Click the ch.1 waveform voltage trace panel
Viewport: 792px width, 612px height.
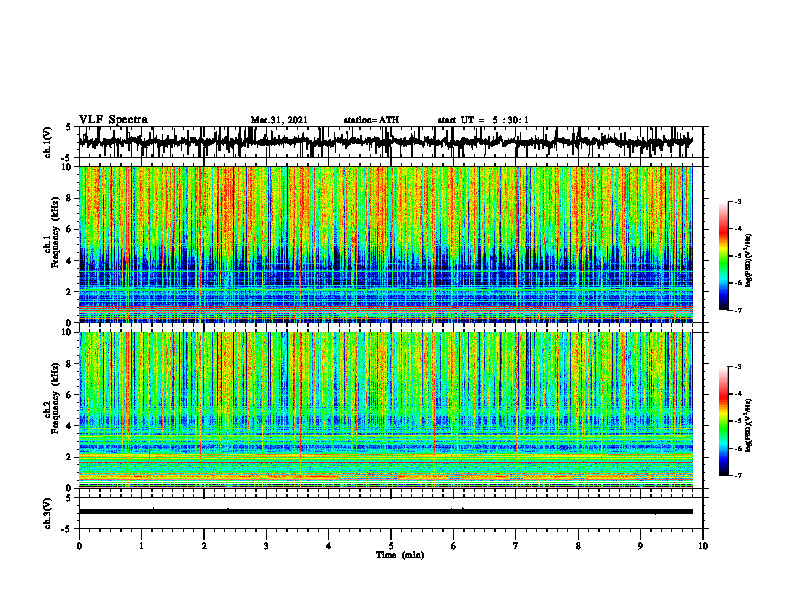click(390, 142)
